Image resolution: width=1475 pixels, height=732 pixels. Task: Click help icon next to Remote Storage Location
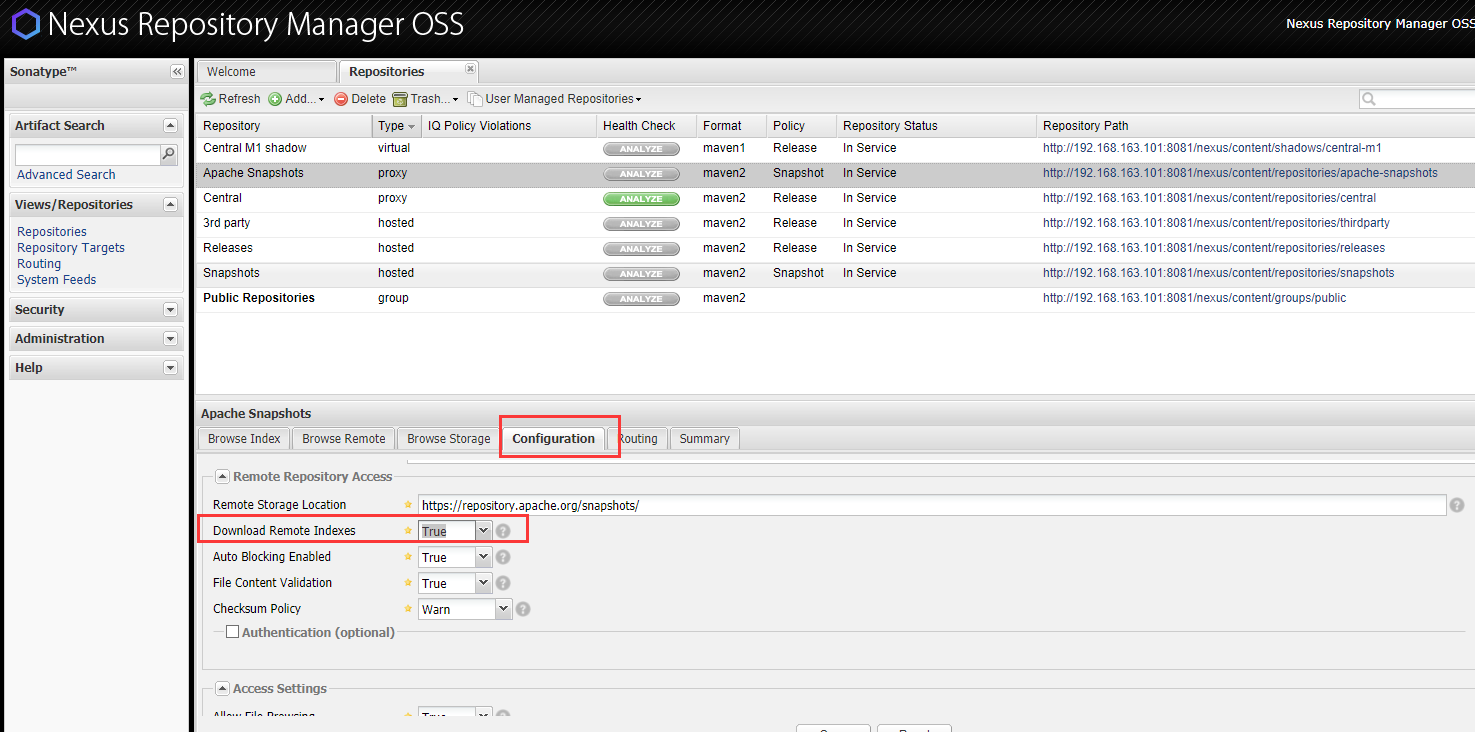(1457, 506)
